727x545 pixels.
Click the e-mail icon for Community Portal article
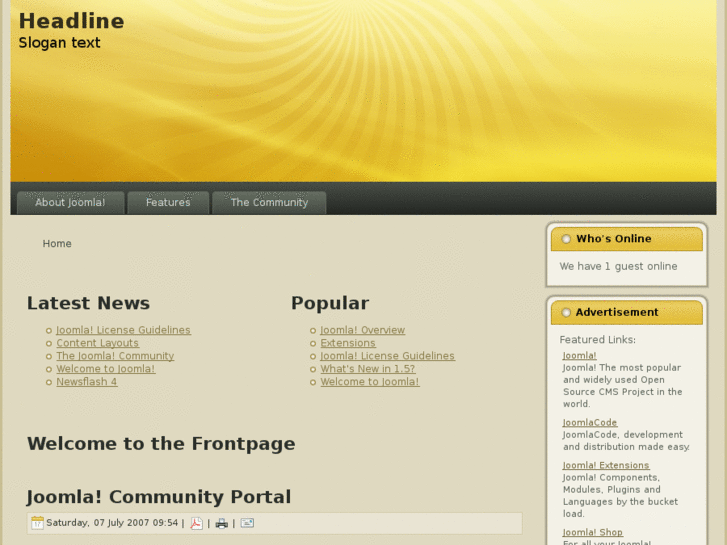pyautogui.click(x=247, y=523)
